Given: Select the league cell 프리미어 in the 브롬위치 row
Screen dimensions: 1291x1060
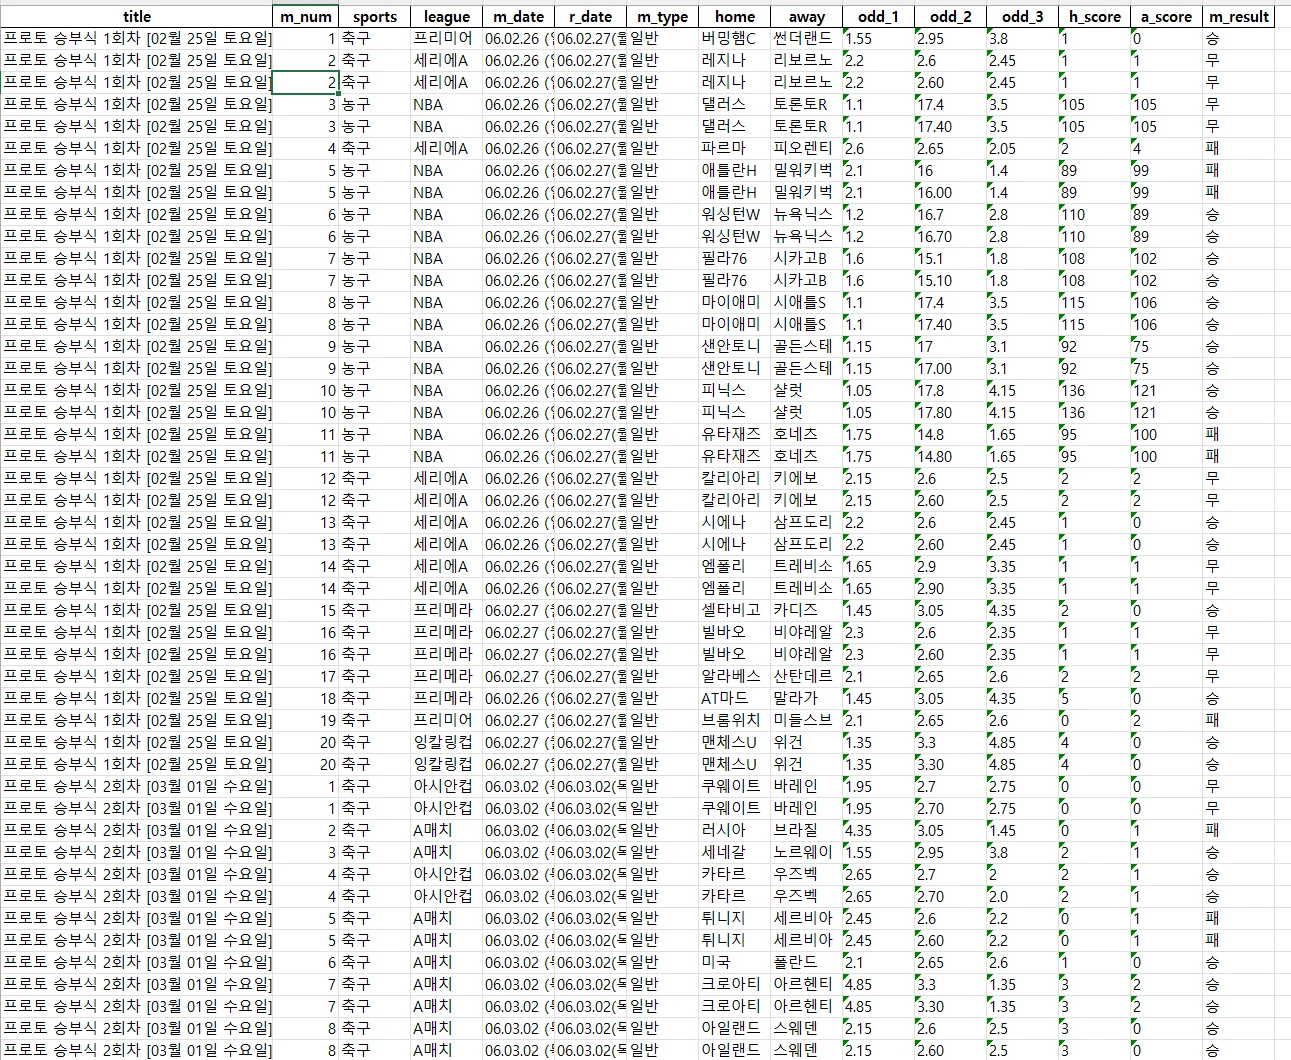Looking at the screenshot, I should click(x=446, y=720).
